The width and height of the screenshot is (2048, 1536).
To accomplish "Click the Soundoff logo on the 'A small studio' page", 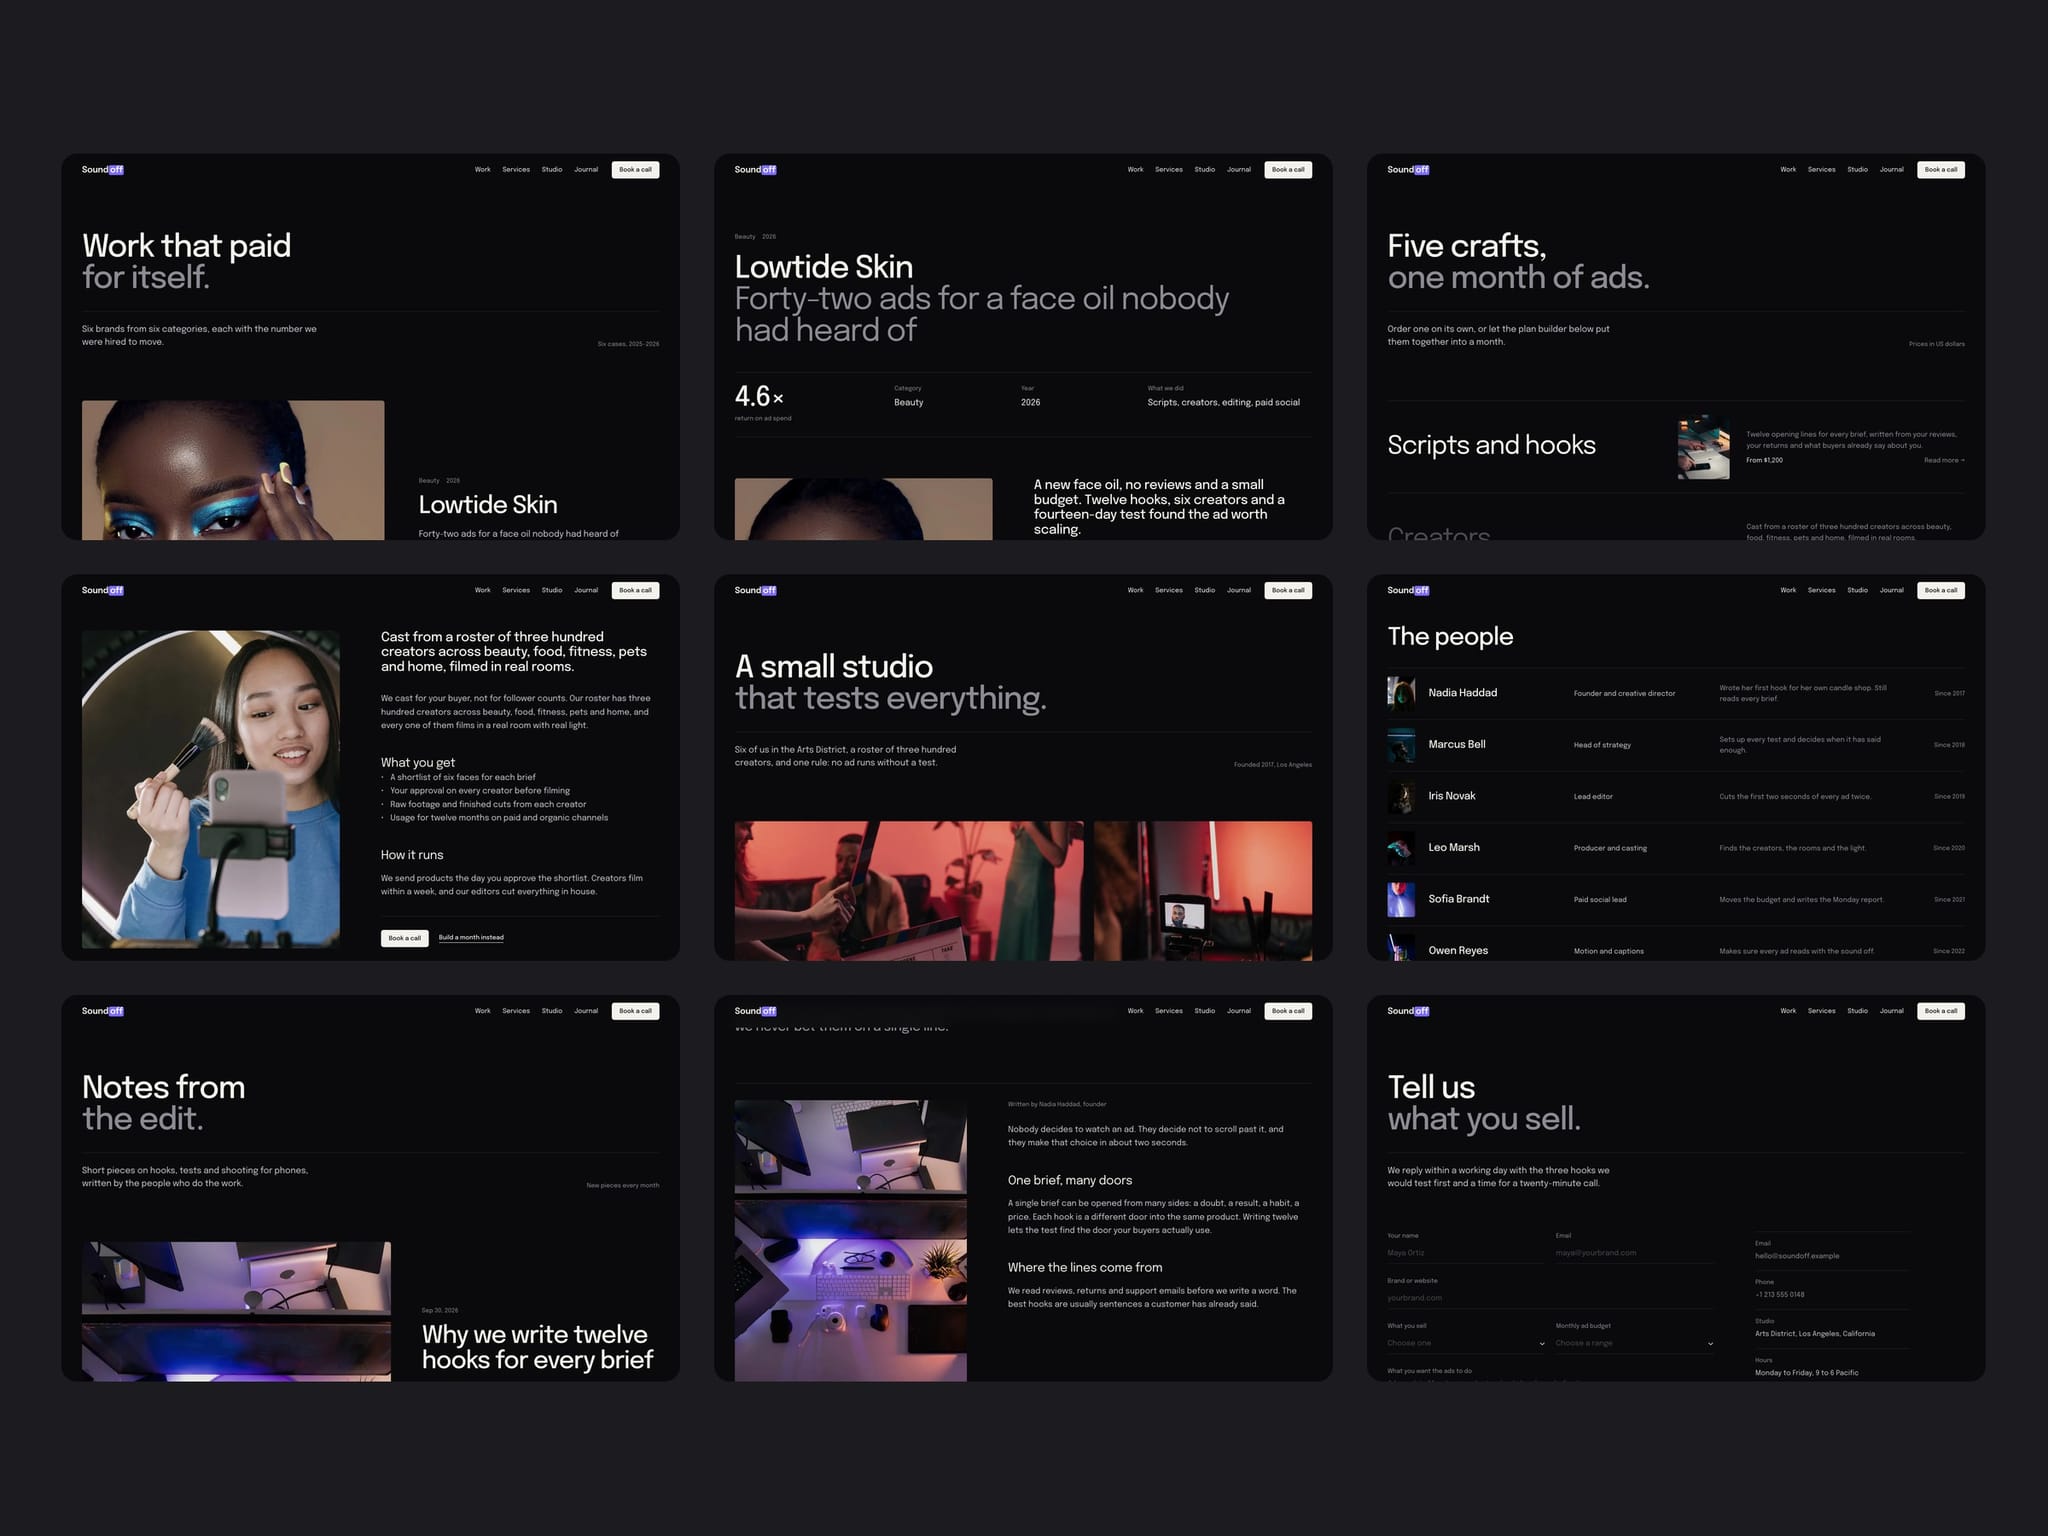I will [755, 590].
